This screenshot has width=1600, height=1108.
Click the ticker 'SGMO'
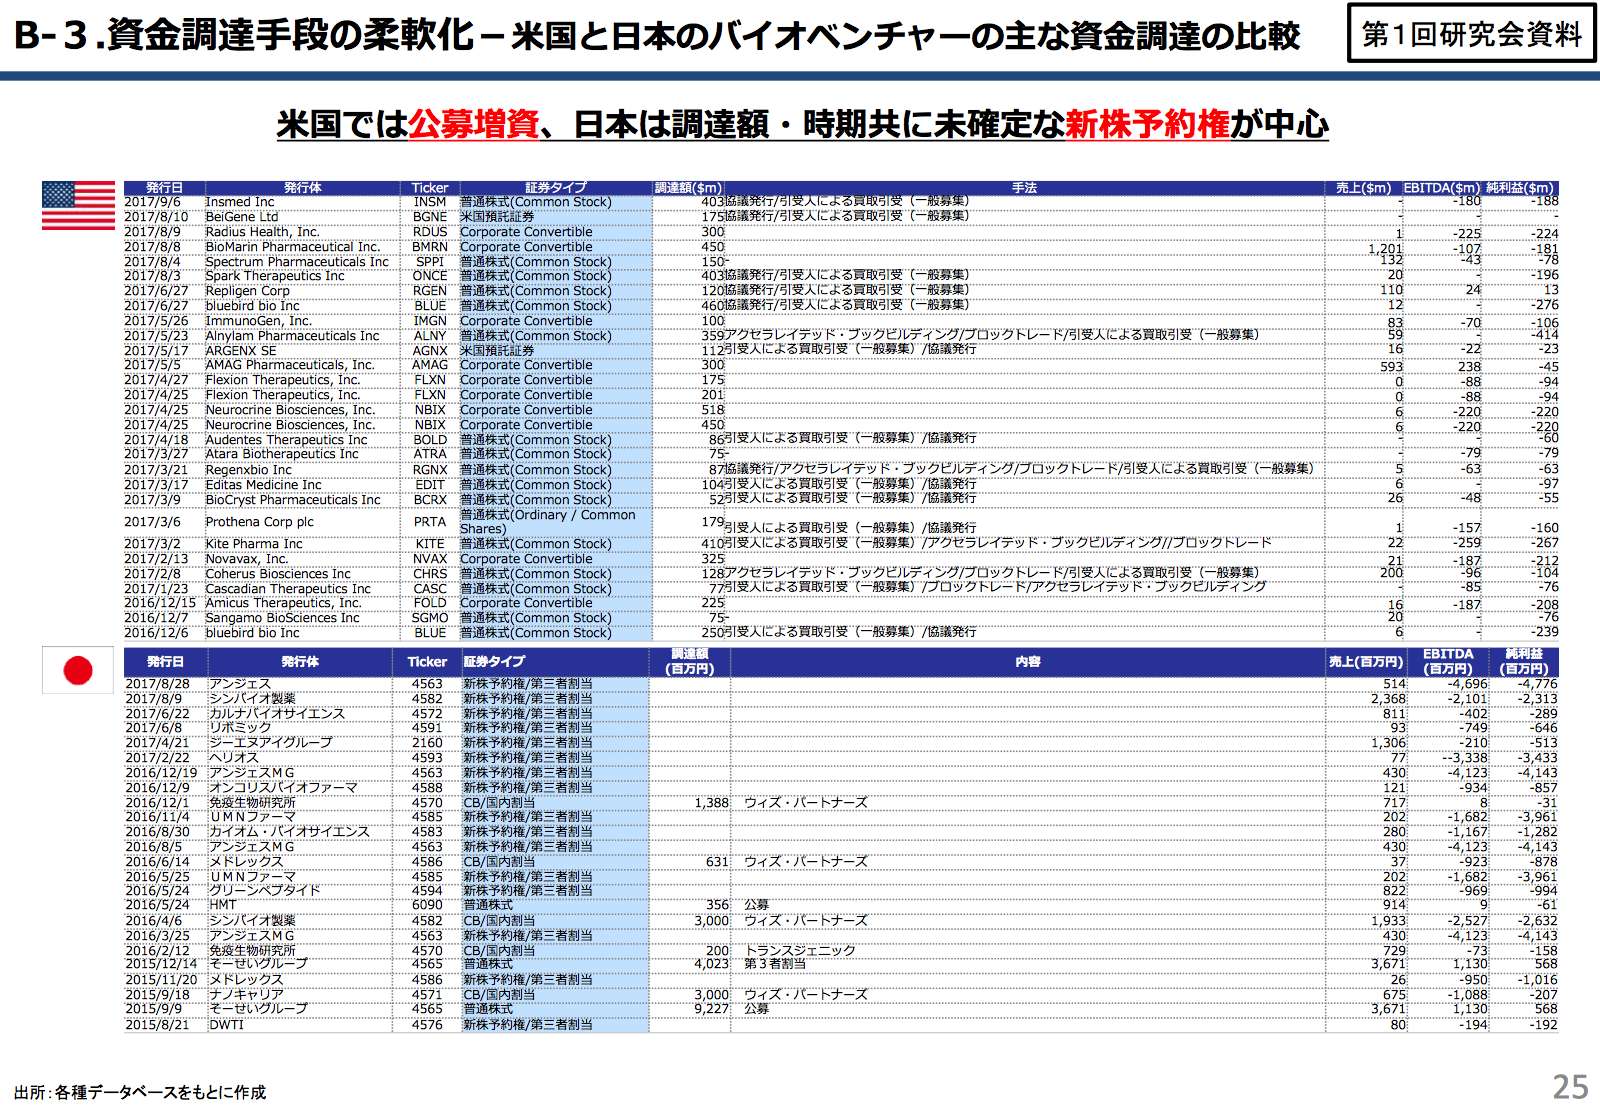430,618
